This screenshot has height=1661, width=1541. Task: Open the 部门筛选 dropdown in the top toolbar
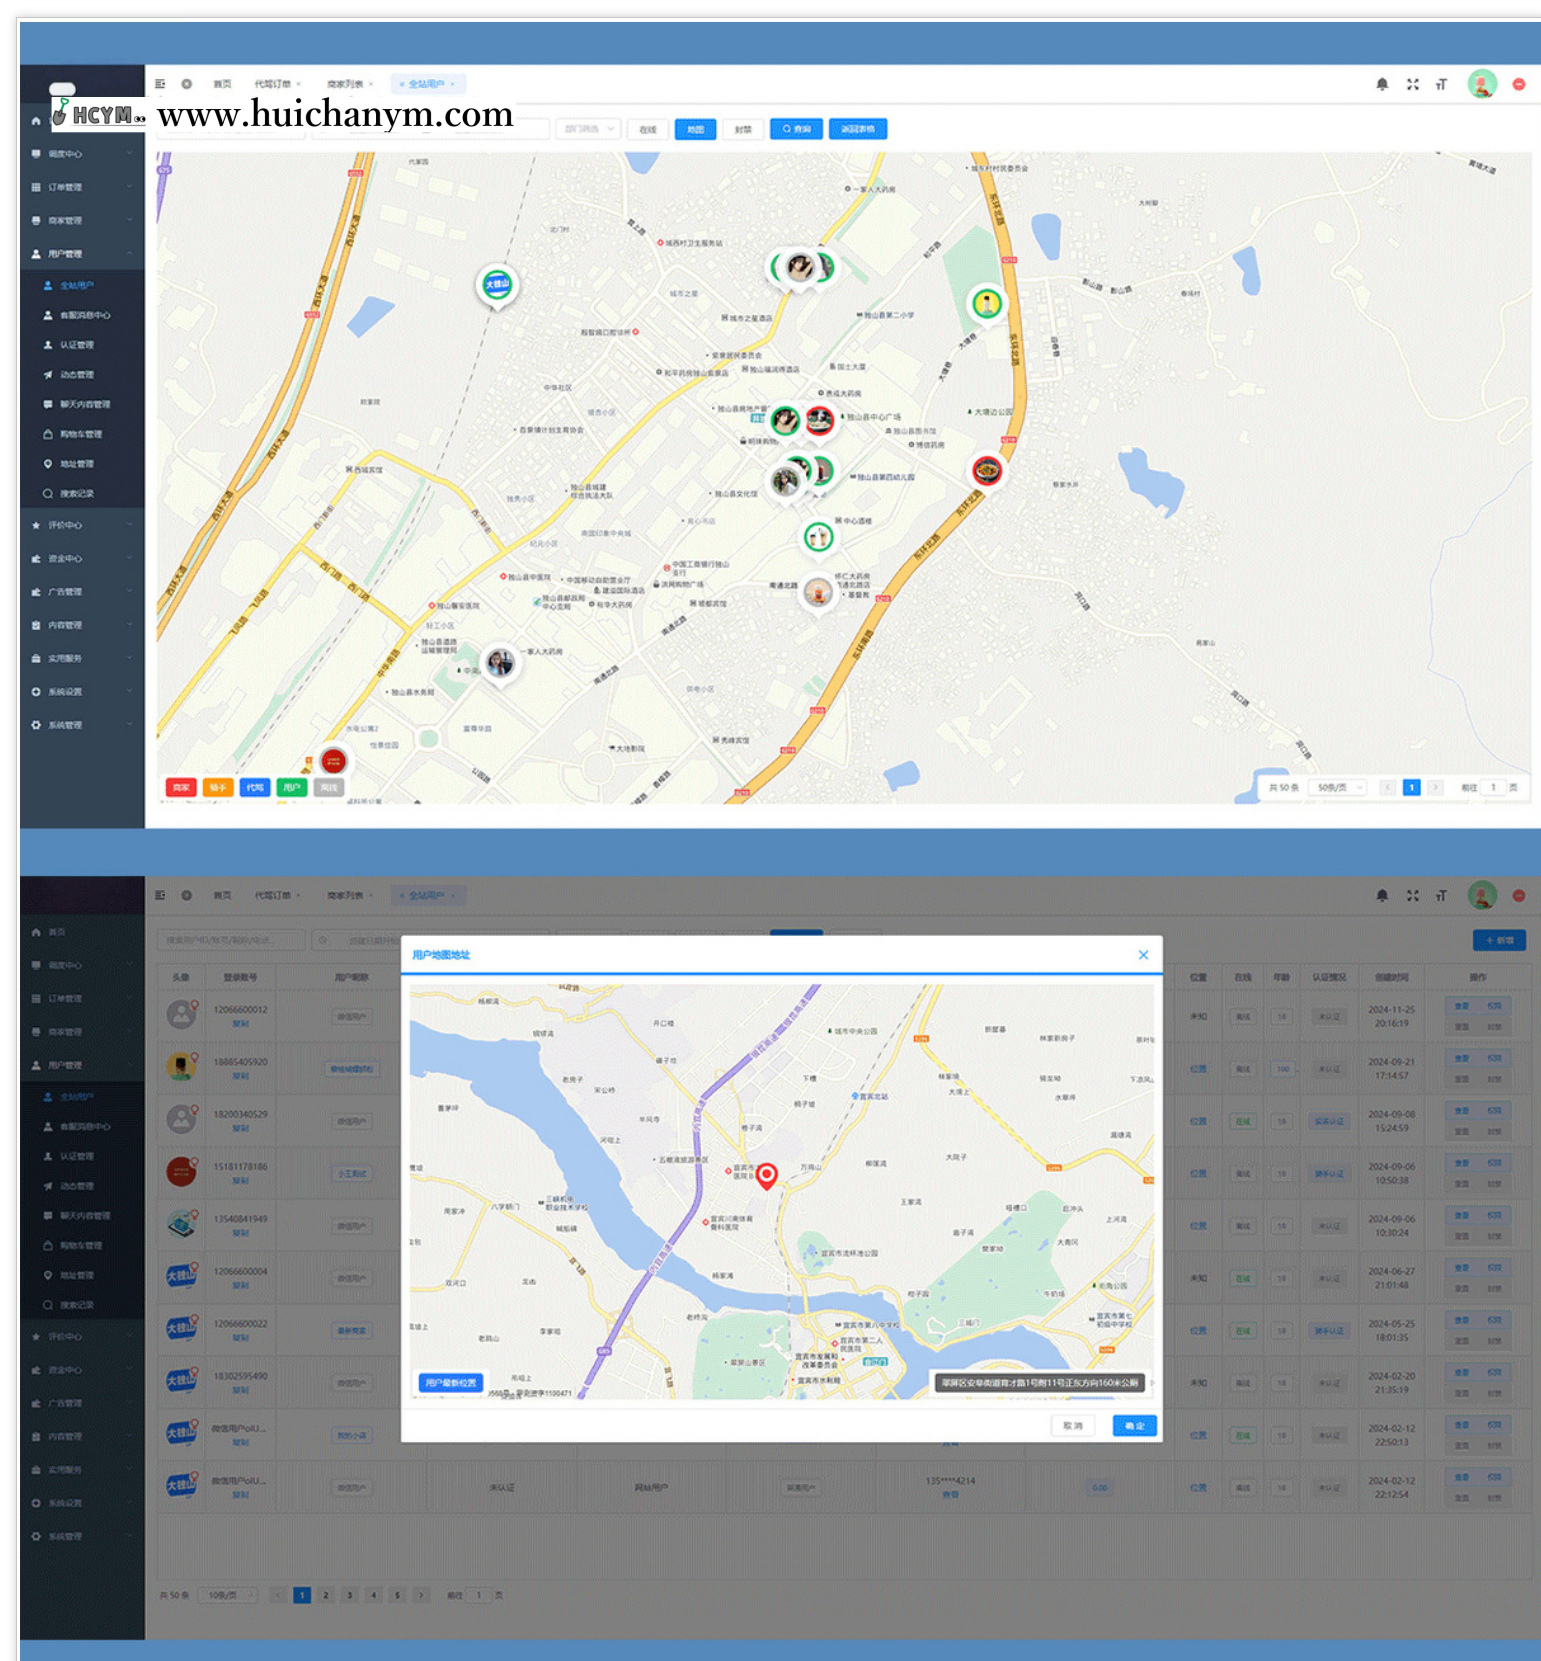click(x=588, y=129)
